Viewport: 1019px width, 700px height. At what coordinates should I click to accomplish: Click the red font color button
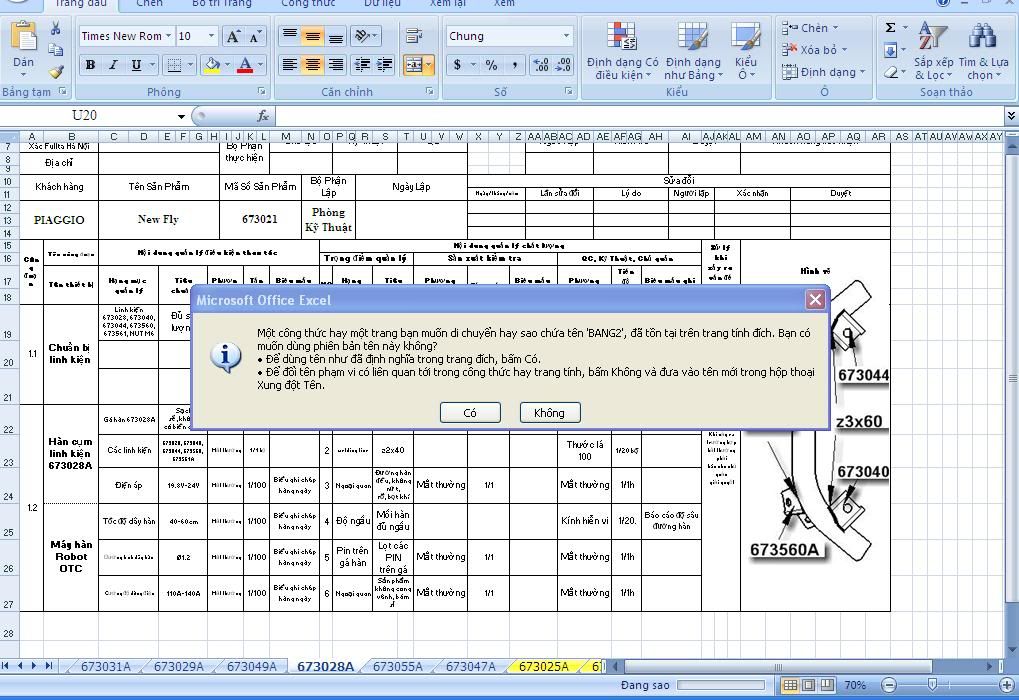[x=245, y=64]
